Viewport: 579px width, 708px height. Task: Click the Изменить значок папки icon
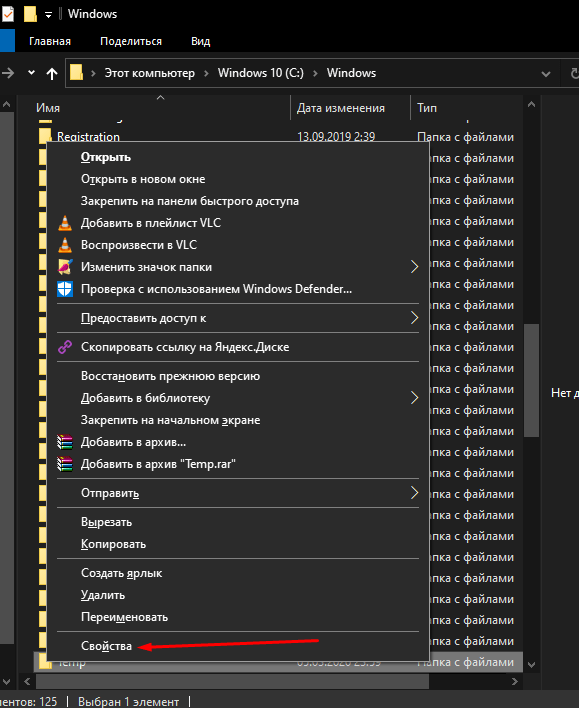point(65,267)
